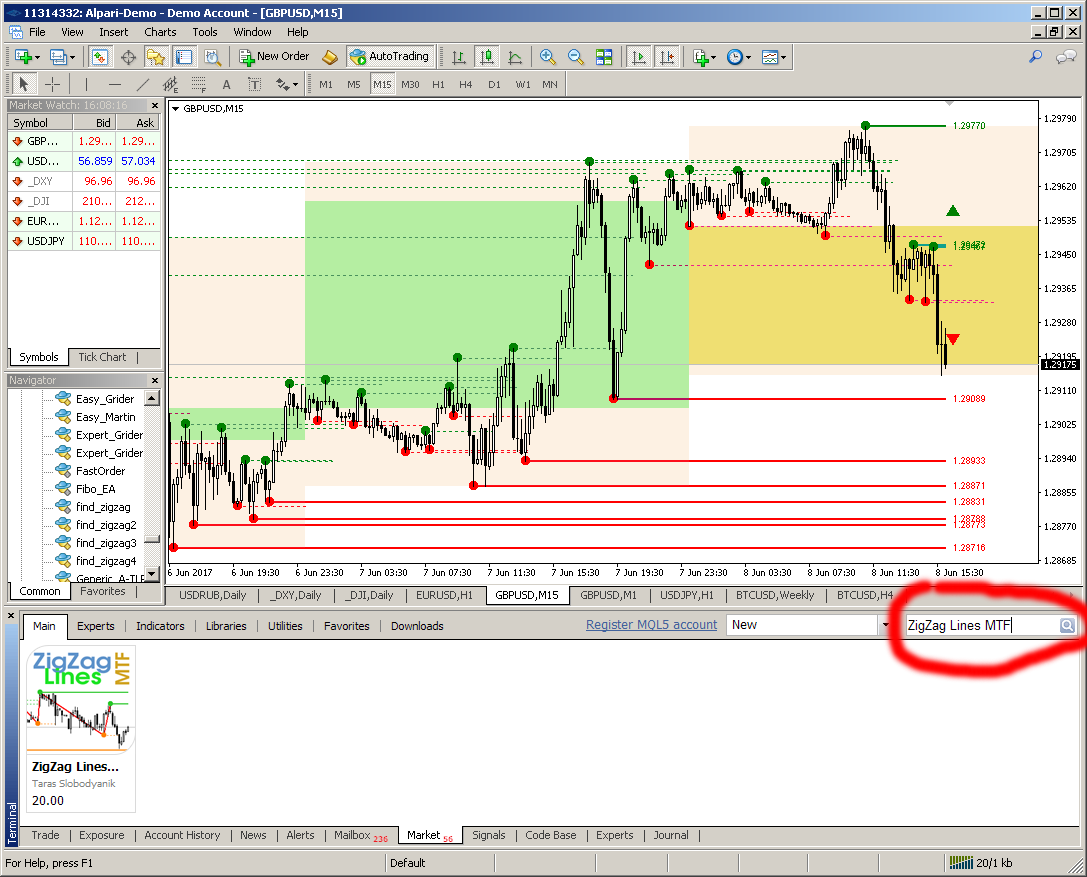Tile chart windows using the grid icon
The height and width of the screenshot is (877, 1087).
604,57
